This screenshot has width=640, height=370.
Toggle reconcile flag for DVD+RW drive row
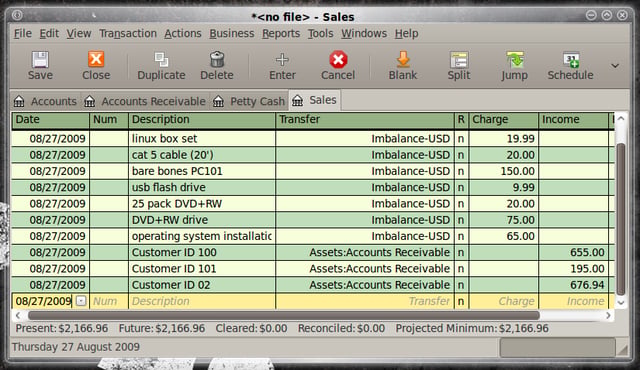pyautogui.click(x=461, y=220)
